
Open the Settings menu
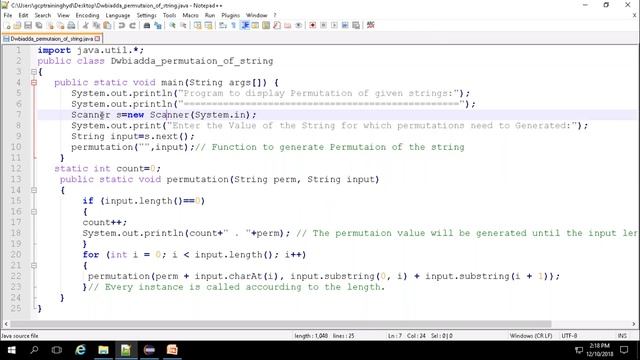[x=146, y=15]
